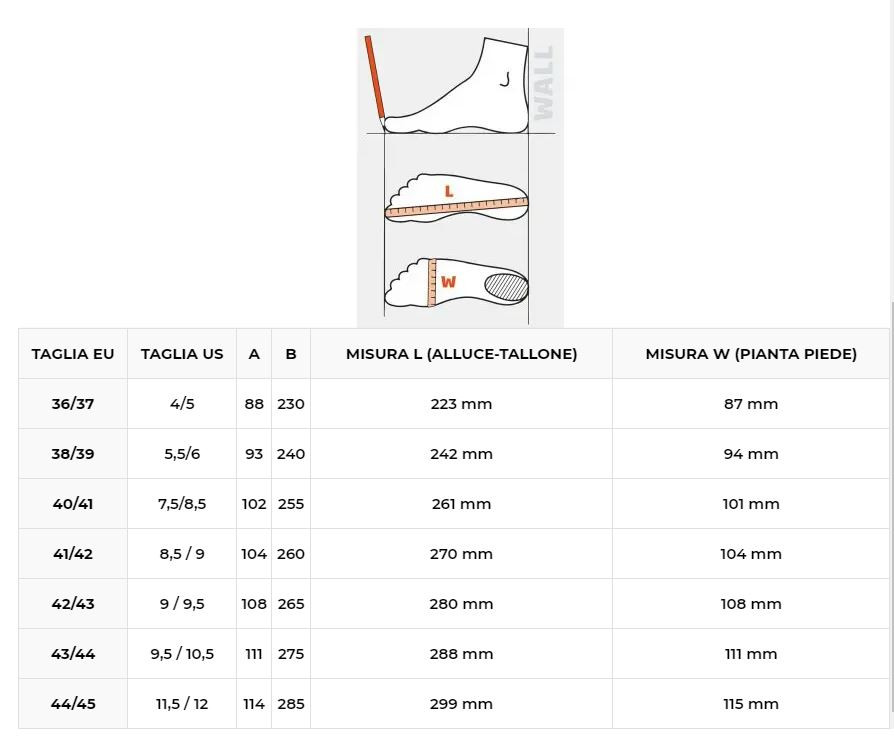Click the MISURA L (ALLUCE-TALLONE) header

461,354
